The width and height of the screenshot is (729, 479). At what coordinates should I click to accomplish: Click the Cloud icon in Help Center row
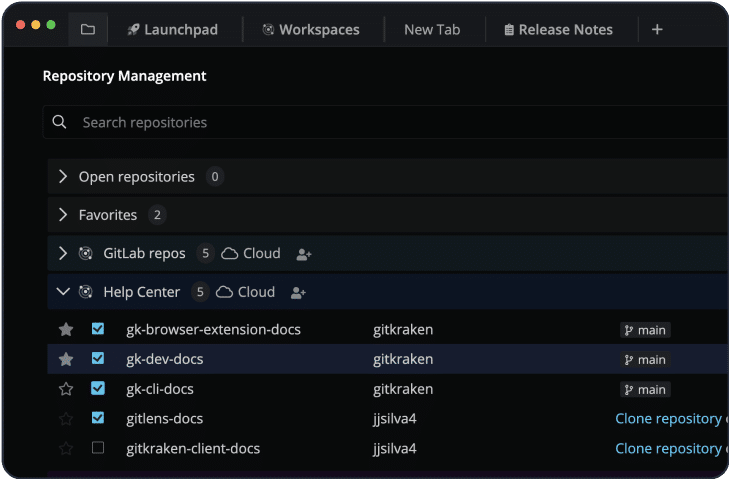[x=224, y=292]
